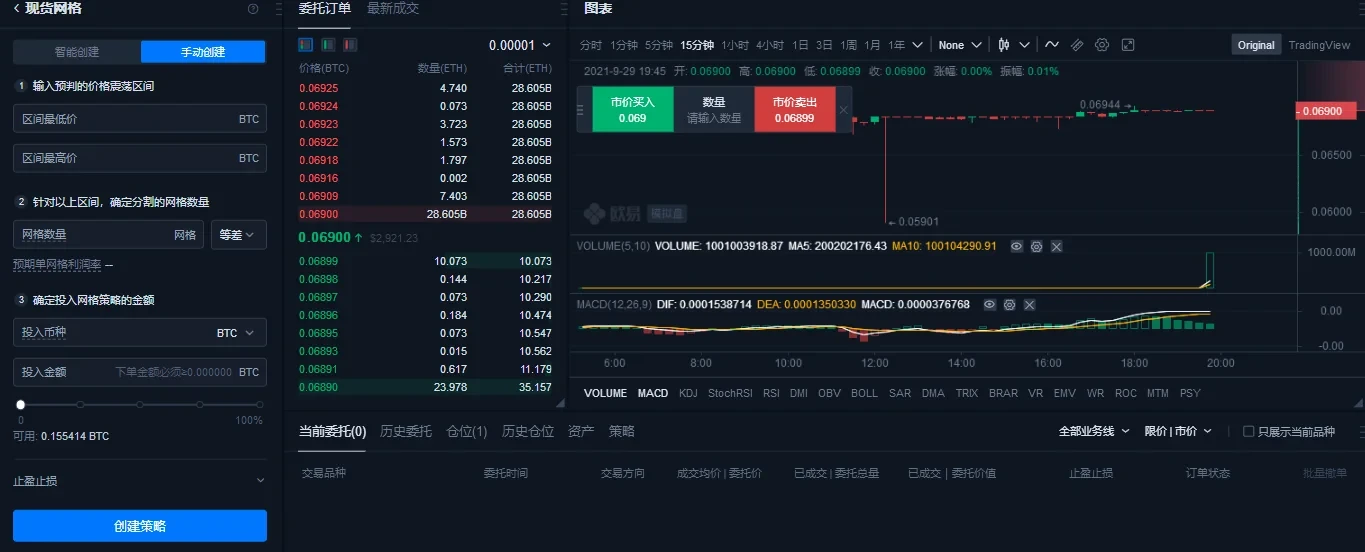Open VOLUME indicator settings gear

[1036, 246]
